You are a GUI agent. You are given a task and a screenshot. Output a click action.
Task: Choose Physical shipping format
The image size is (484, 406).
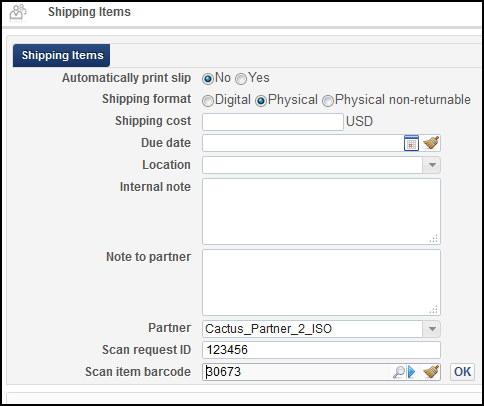click(261, 101)
